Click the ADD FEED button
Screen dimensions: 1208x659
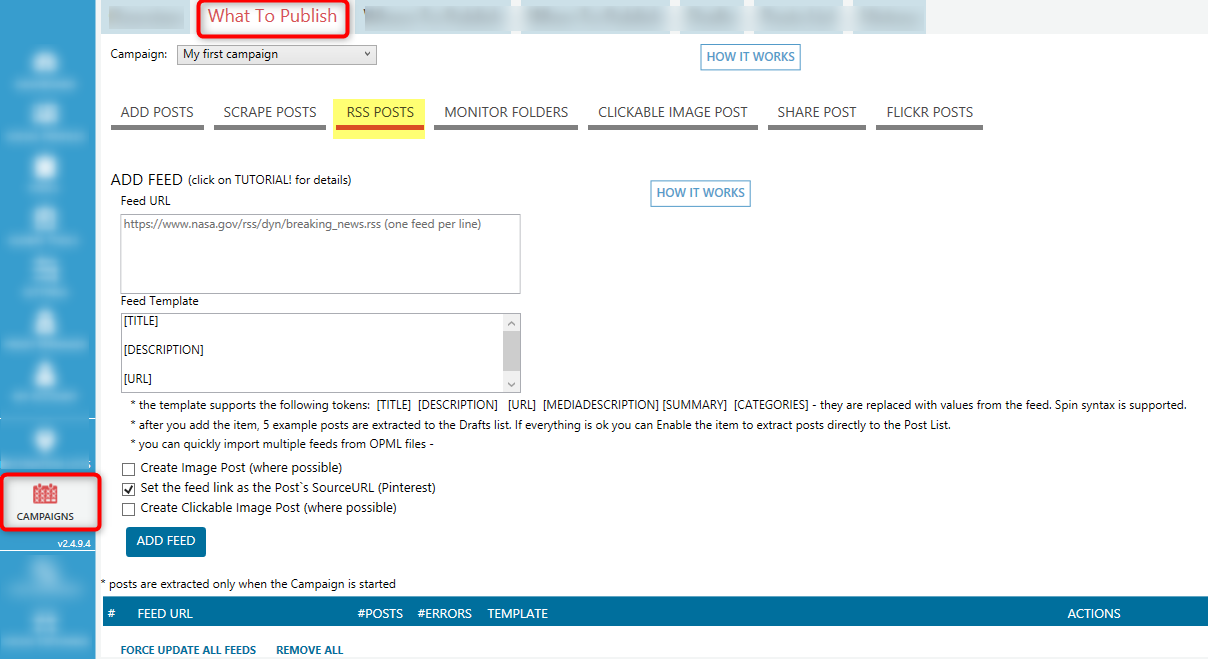click(x=166, y=541)
